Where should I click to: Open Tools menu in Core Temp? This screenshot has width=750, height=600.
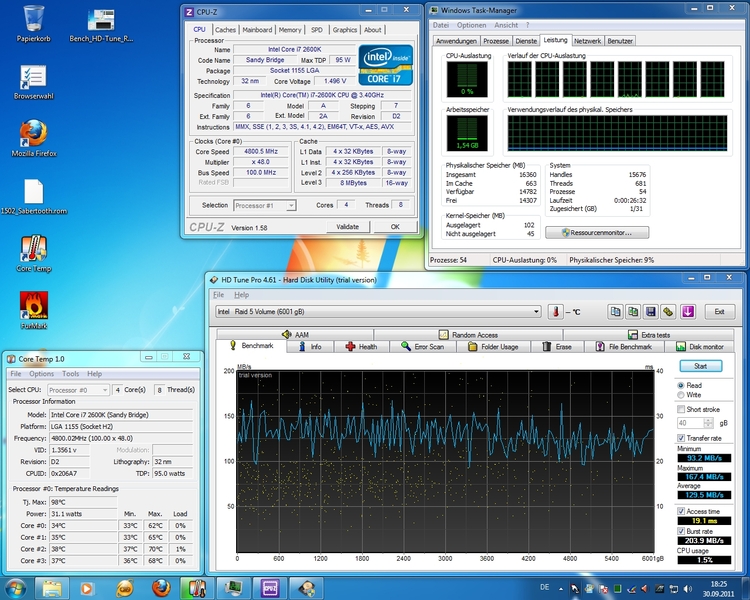tap(70, 374)
